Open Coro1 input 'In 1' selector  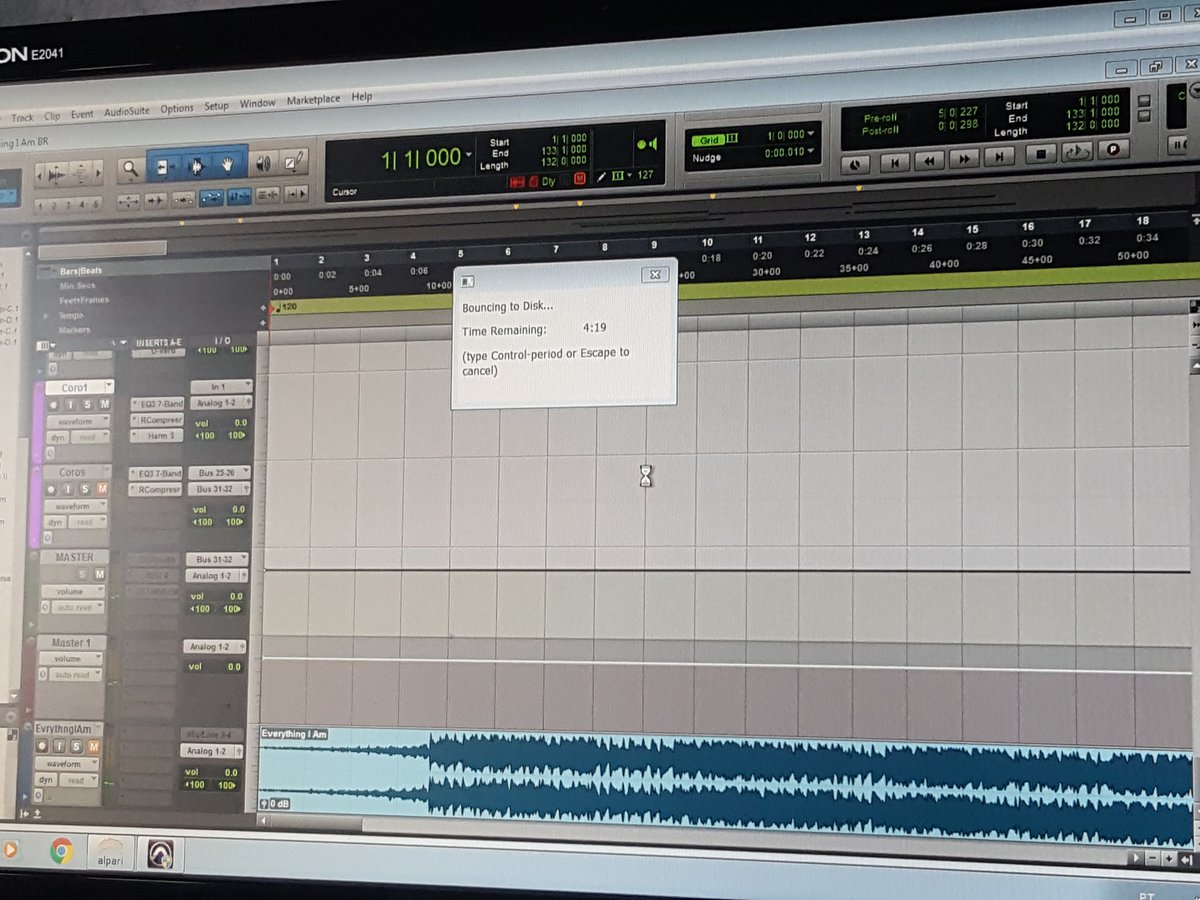[222, 387]
